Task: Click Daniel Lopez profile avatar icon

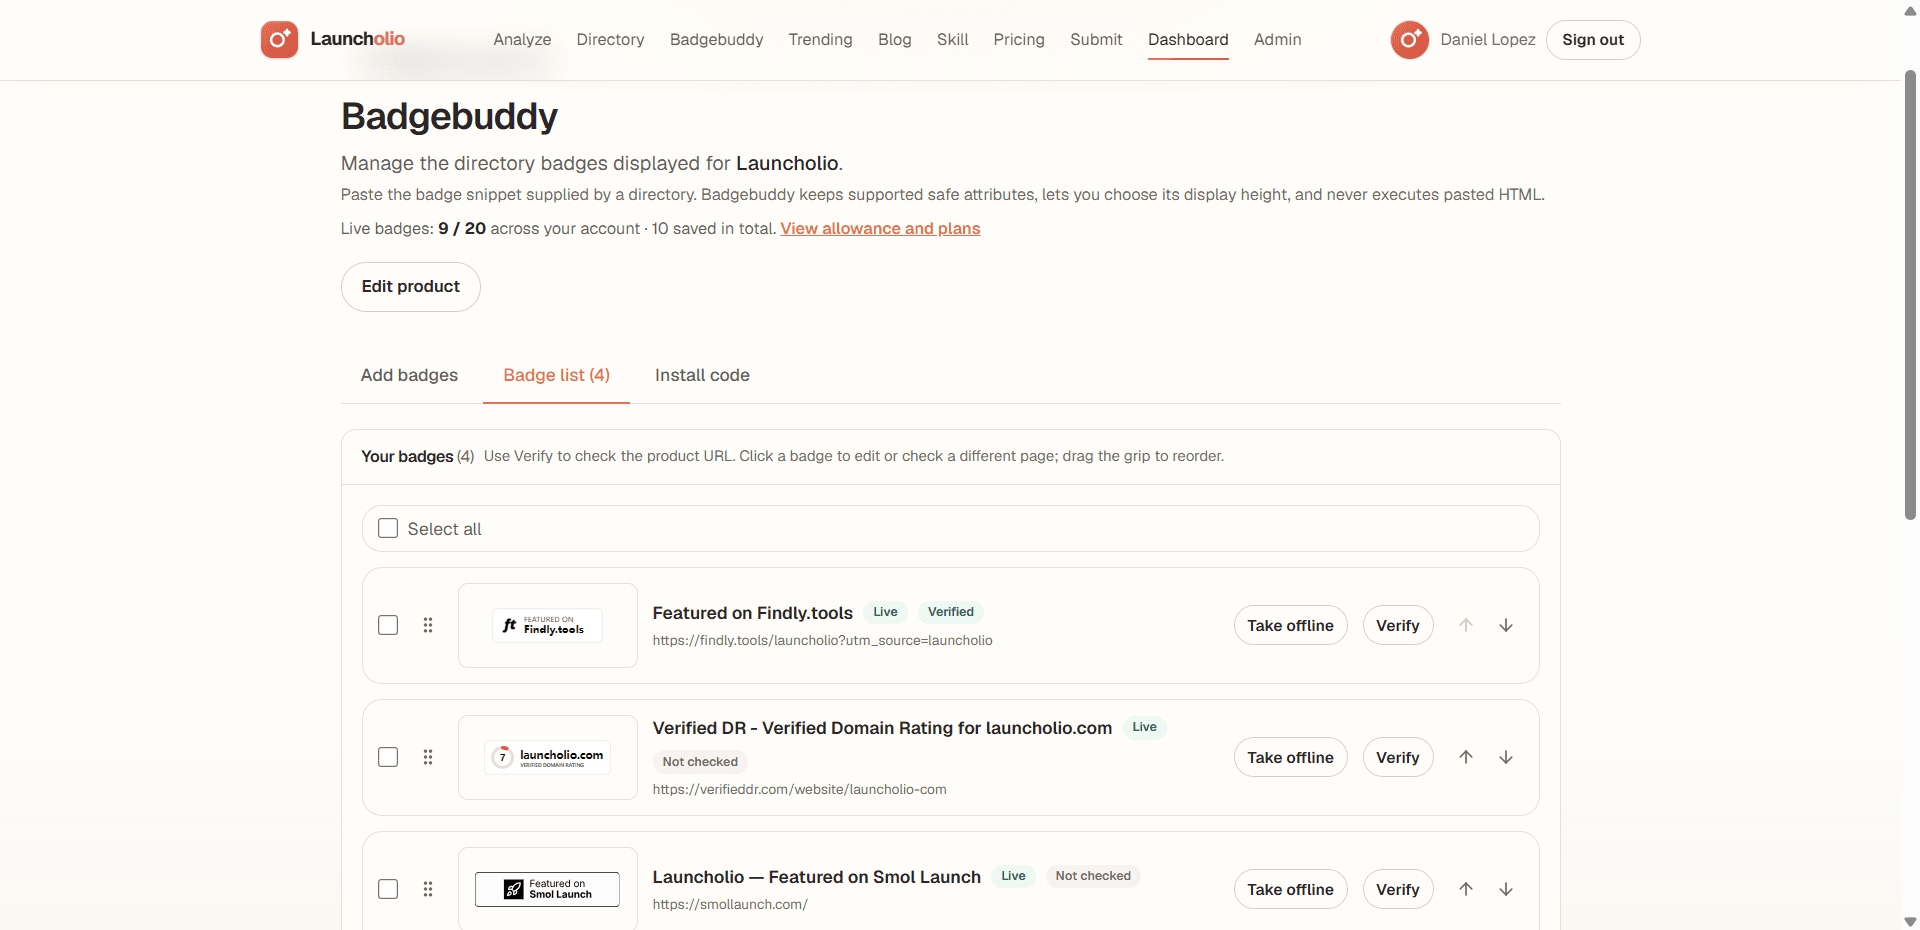Action: (1410, 40)
